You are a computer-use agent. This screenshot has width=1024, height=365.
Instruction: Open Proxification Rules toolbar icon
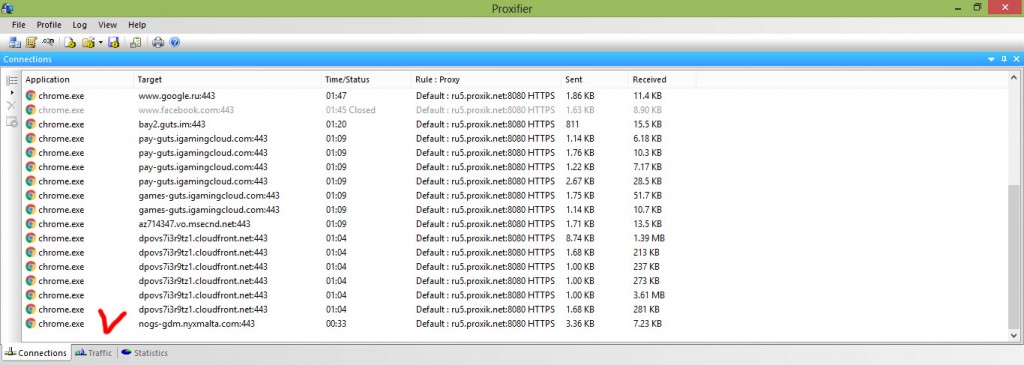[x=30, y=42]
